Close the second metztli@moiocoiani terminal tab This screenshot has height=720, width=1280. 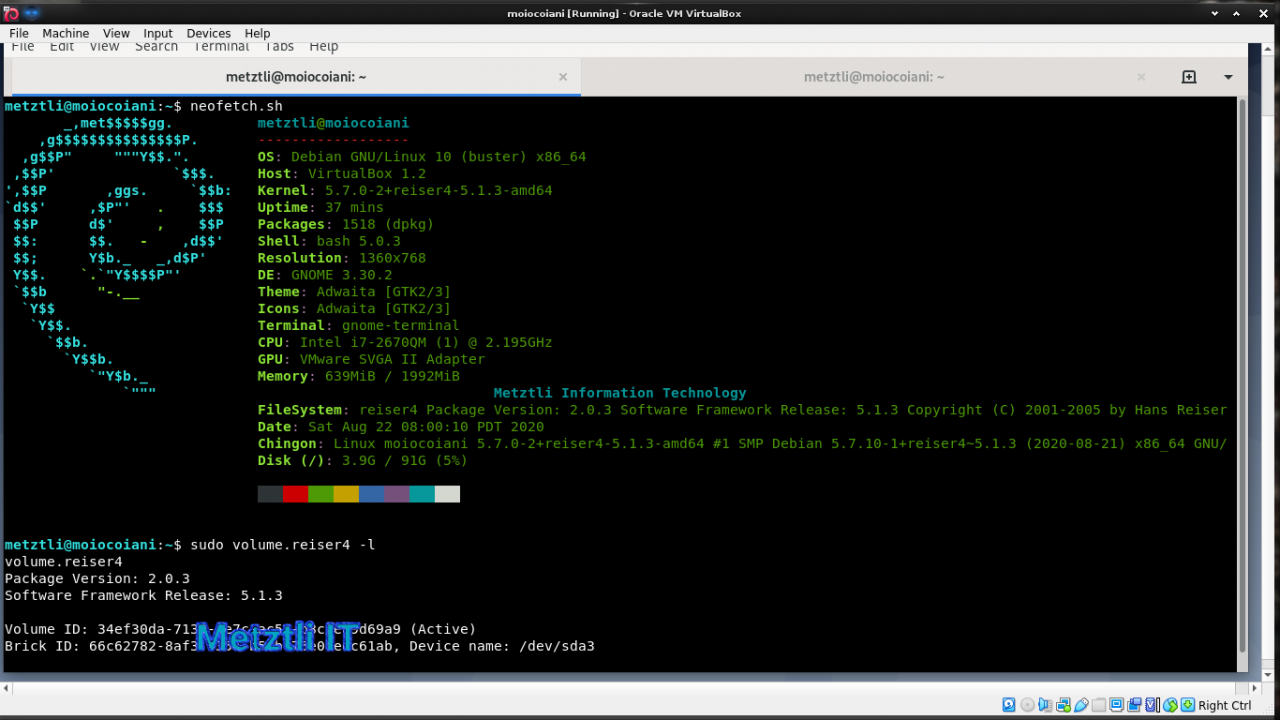1142,77
